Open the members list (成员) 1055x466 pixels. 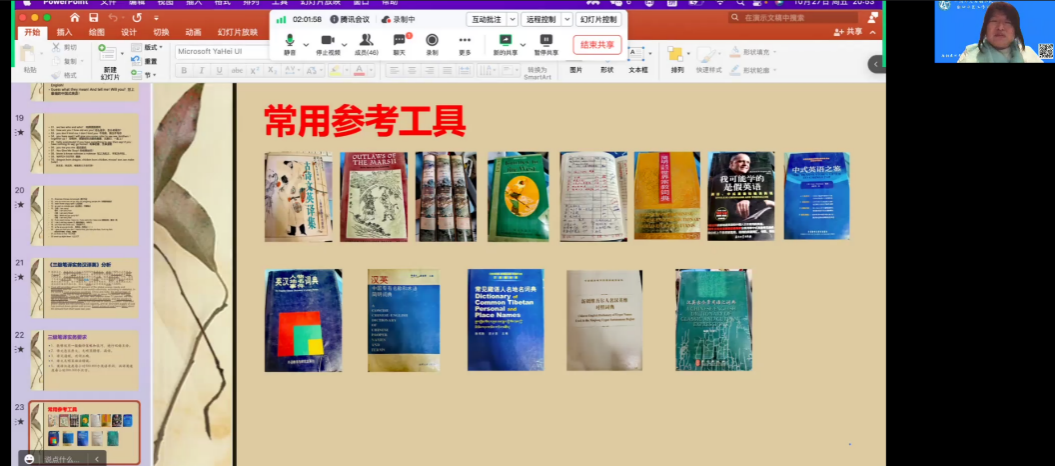coord(367,41)
